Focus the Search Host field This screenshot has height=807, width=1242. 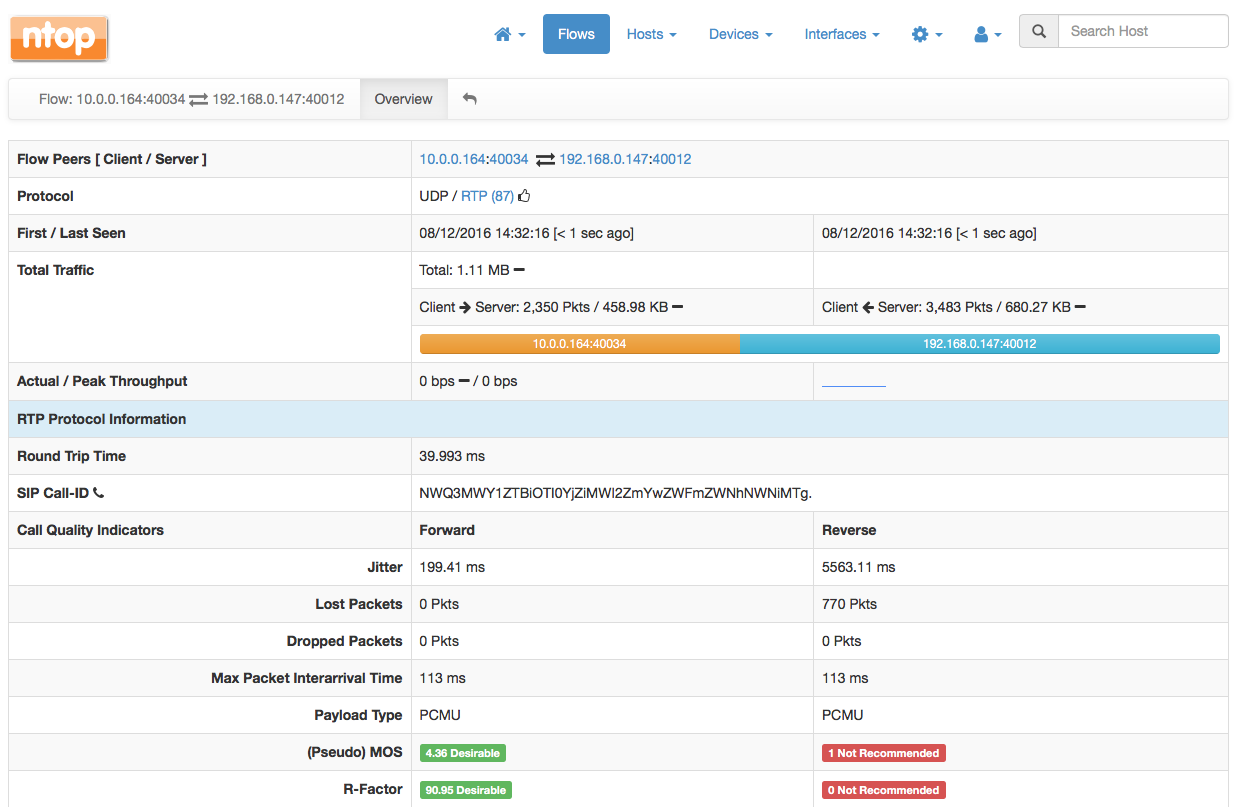pos(1143,31)
